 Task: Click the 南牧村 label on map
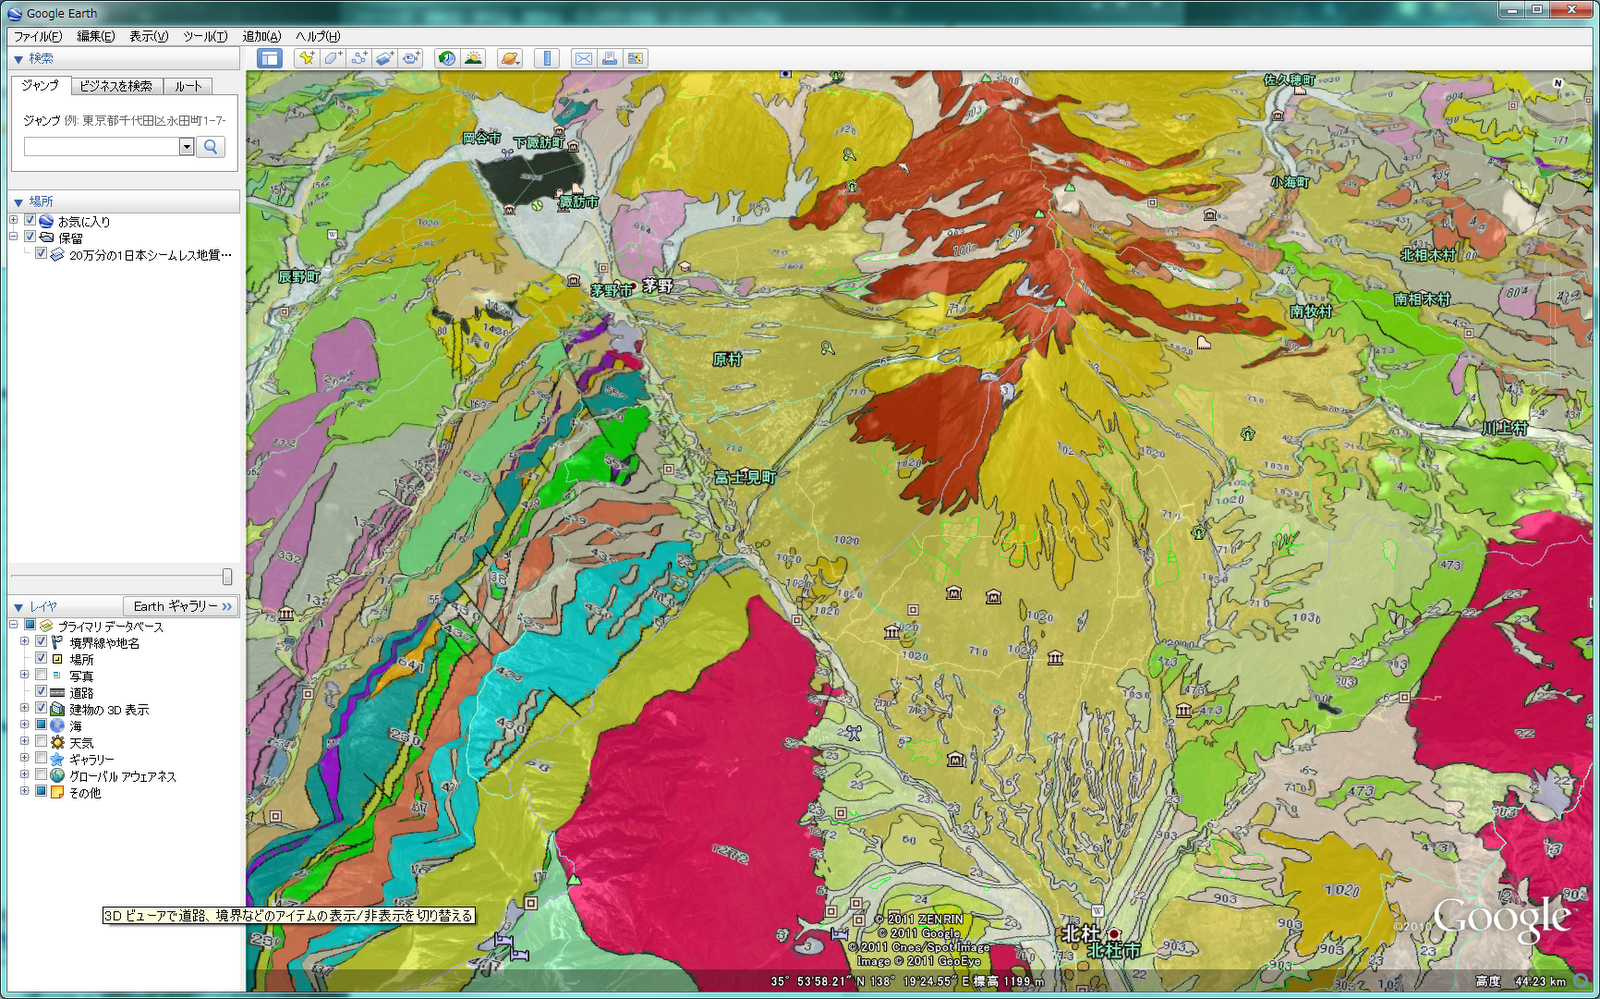coord(1311,312)
